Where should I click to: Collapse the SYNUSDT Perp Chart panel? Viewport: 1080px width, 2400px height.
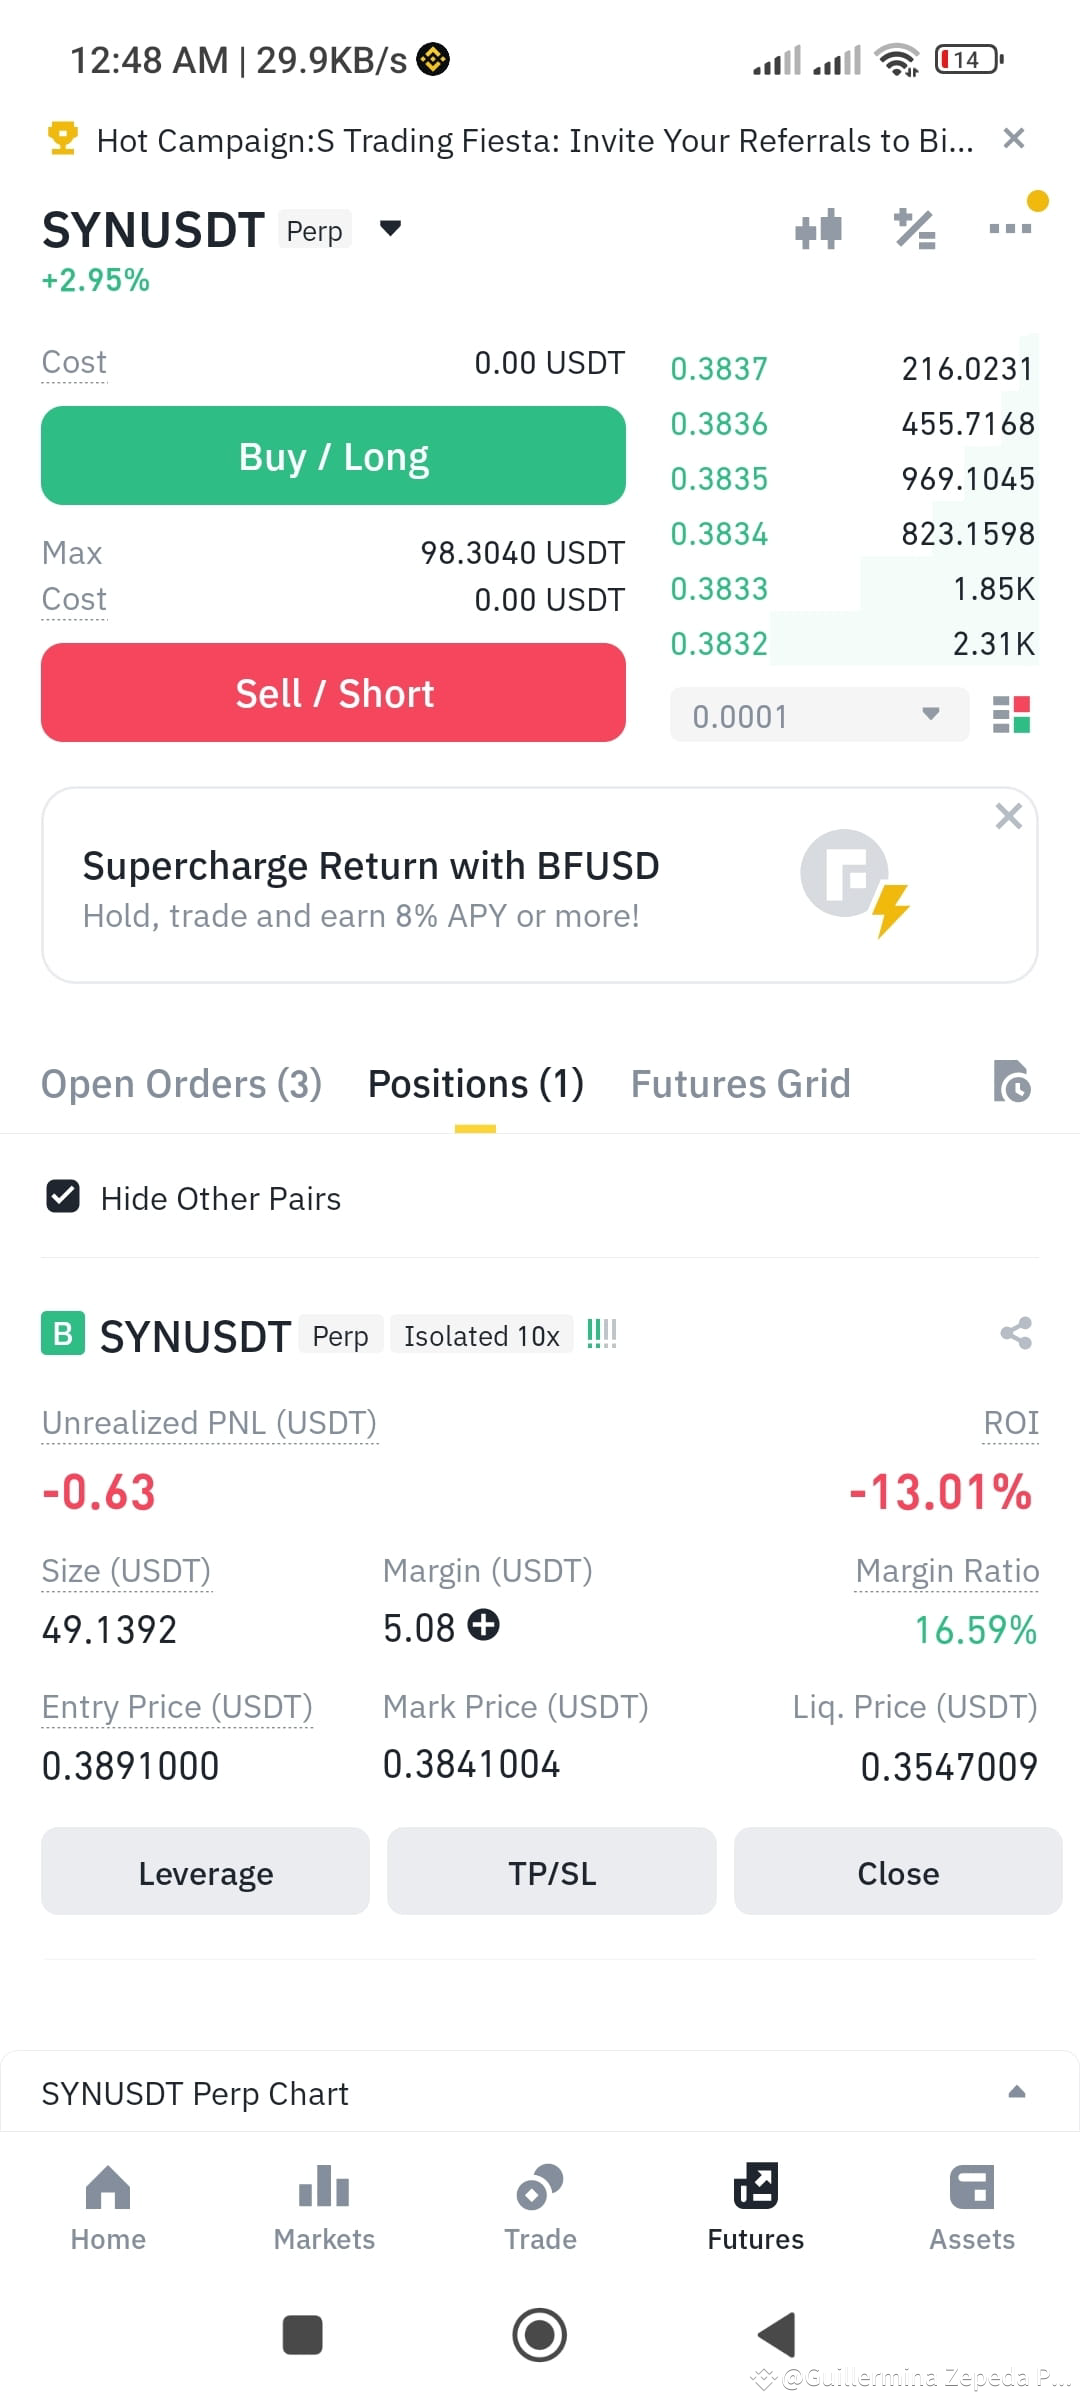[1017, 2092]
